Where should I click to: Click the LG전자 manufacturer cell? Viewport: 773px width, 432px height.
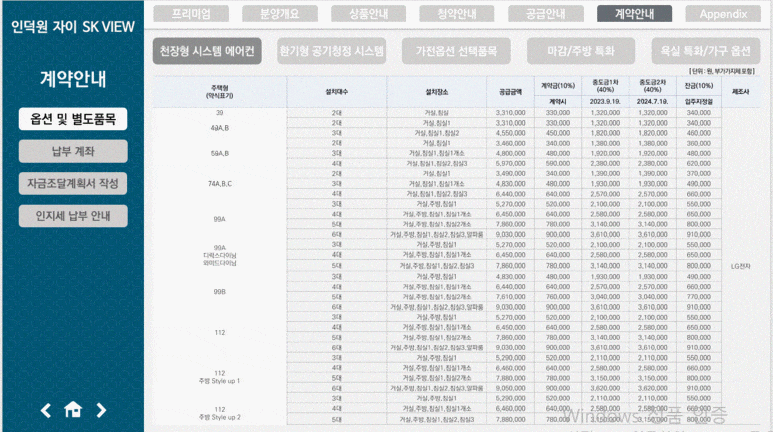click(740, 266)
